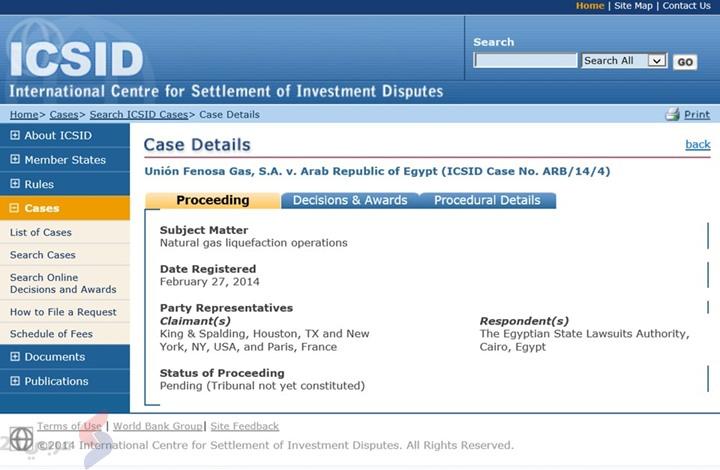The image size is (720, 470).
Task: Open the Search All dropdown
Action: (x=656, y=61)
